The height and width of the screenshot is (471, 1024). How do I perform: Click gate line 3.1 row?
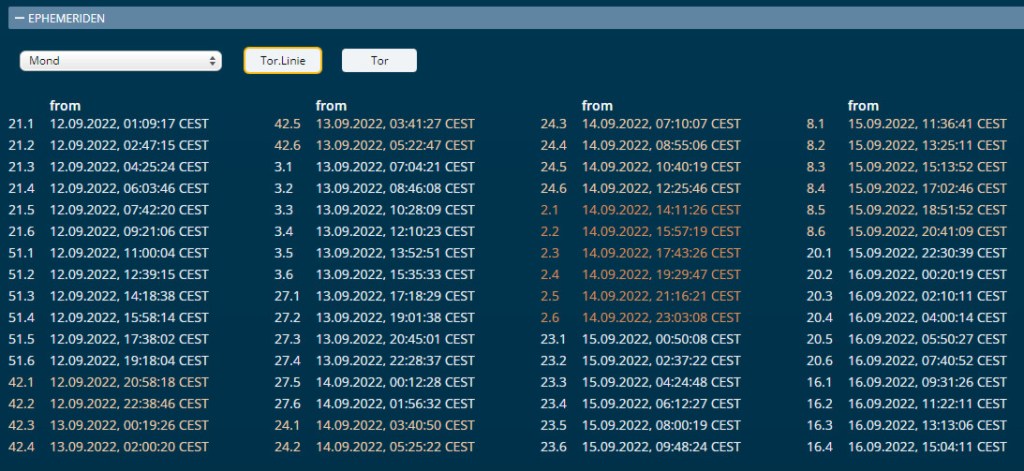[x=284, y=167]
